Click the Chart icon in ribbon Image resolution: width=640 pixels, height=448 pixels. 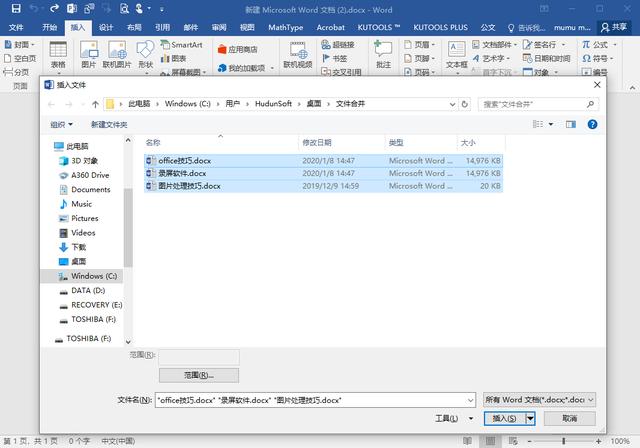click(173, 59)
